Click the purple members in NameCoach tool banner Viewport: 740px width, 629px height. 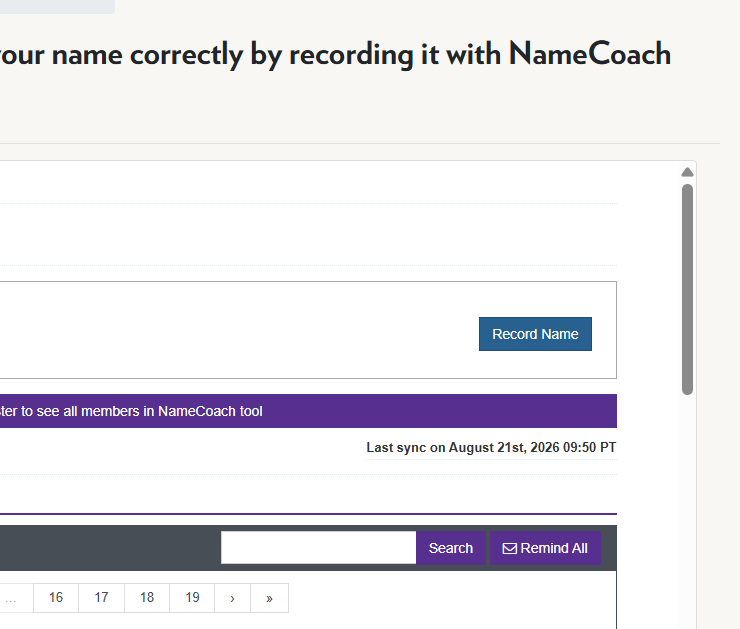[308, 411]
